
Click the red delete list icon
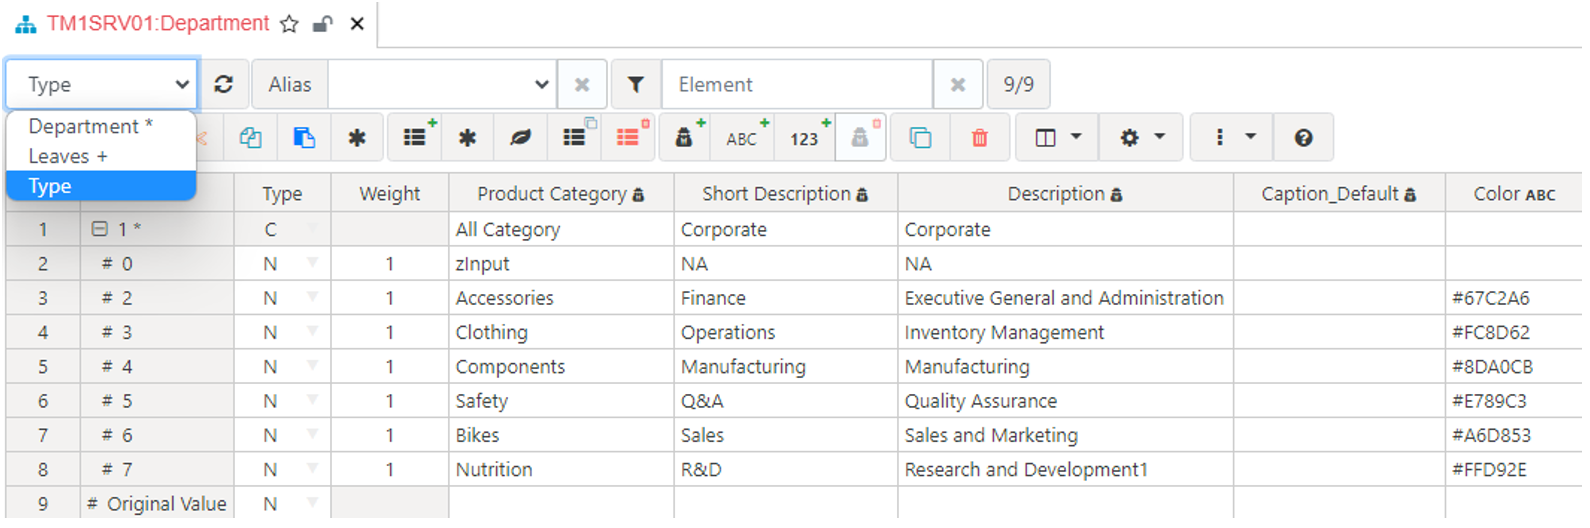point(629,138)
